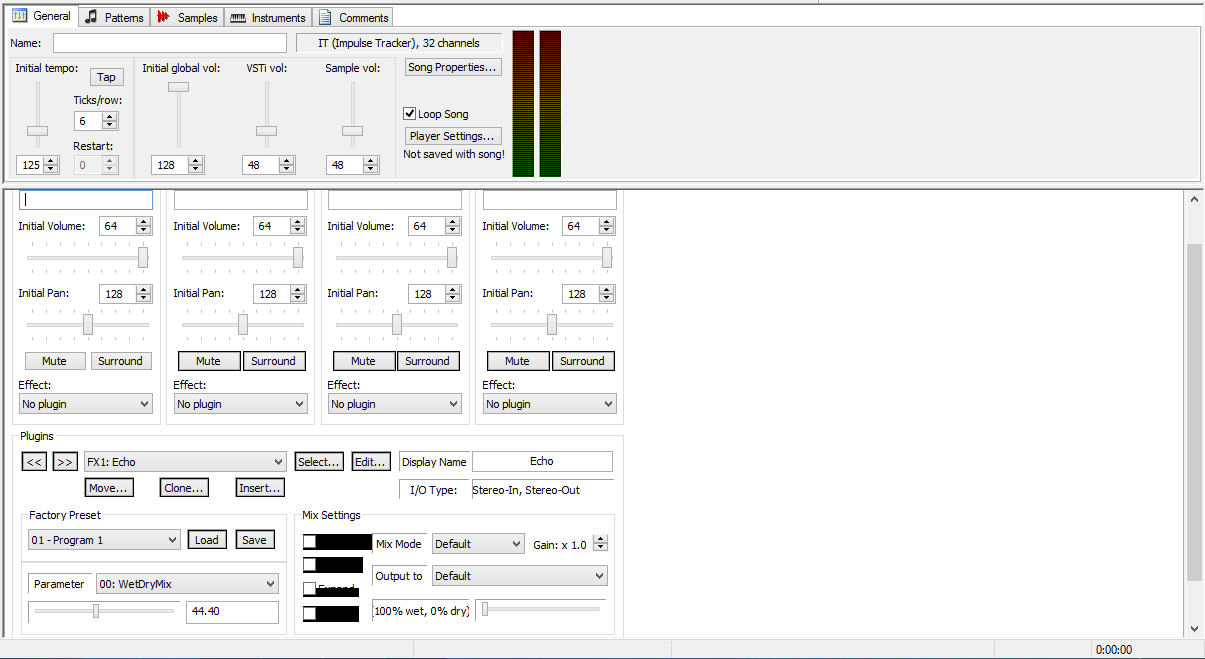Open the Samples tab
1205x659 pixels.
[187, 17]
